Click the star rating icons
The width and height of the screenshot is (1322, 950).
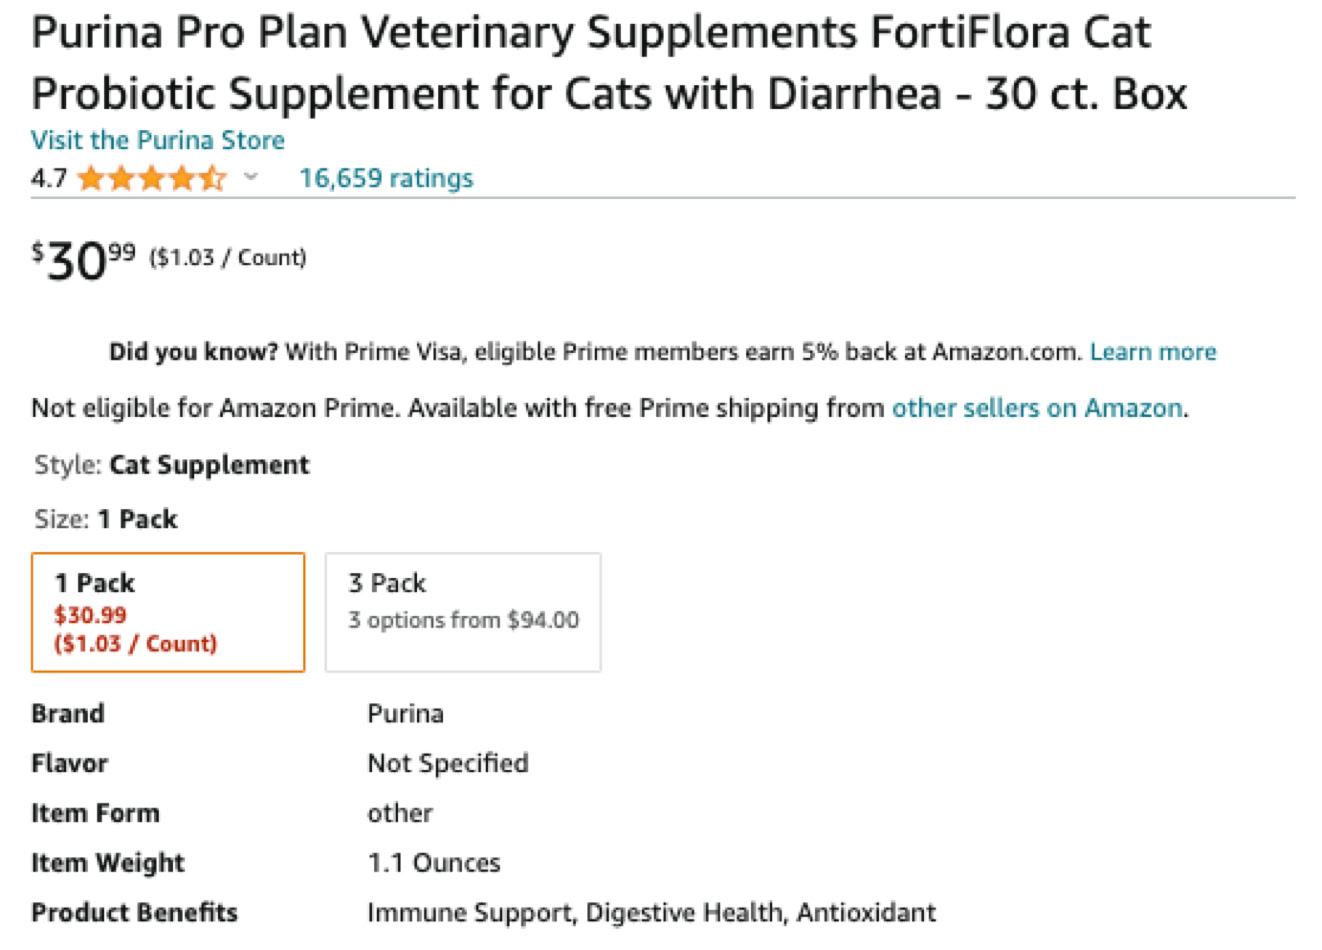[151, 179]
